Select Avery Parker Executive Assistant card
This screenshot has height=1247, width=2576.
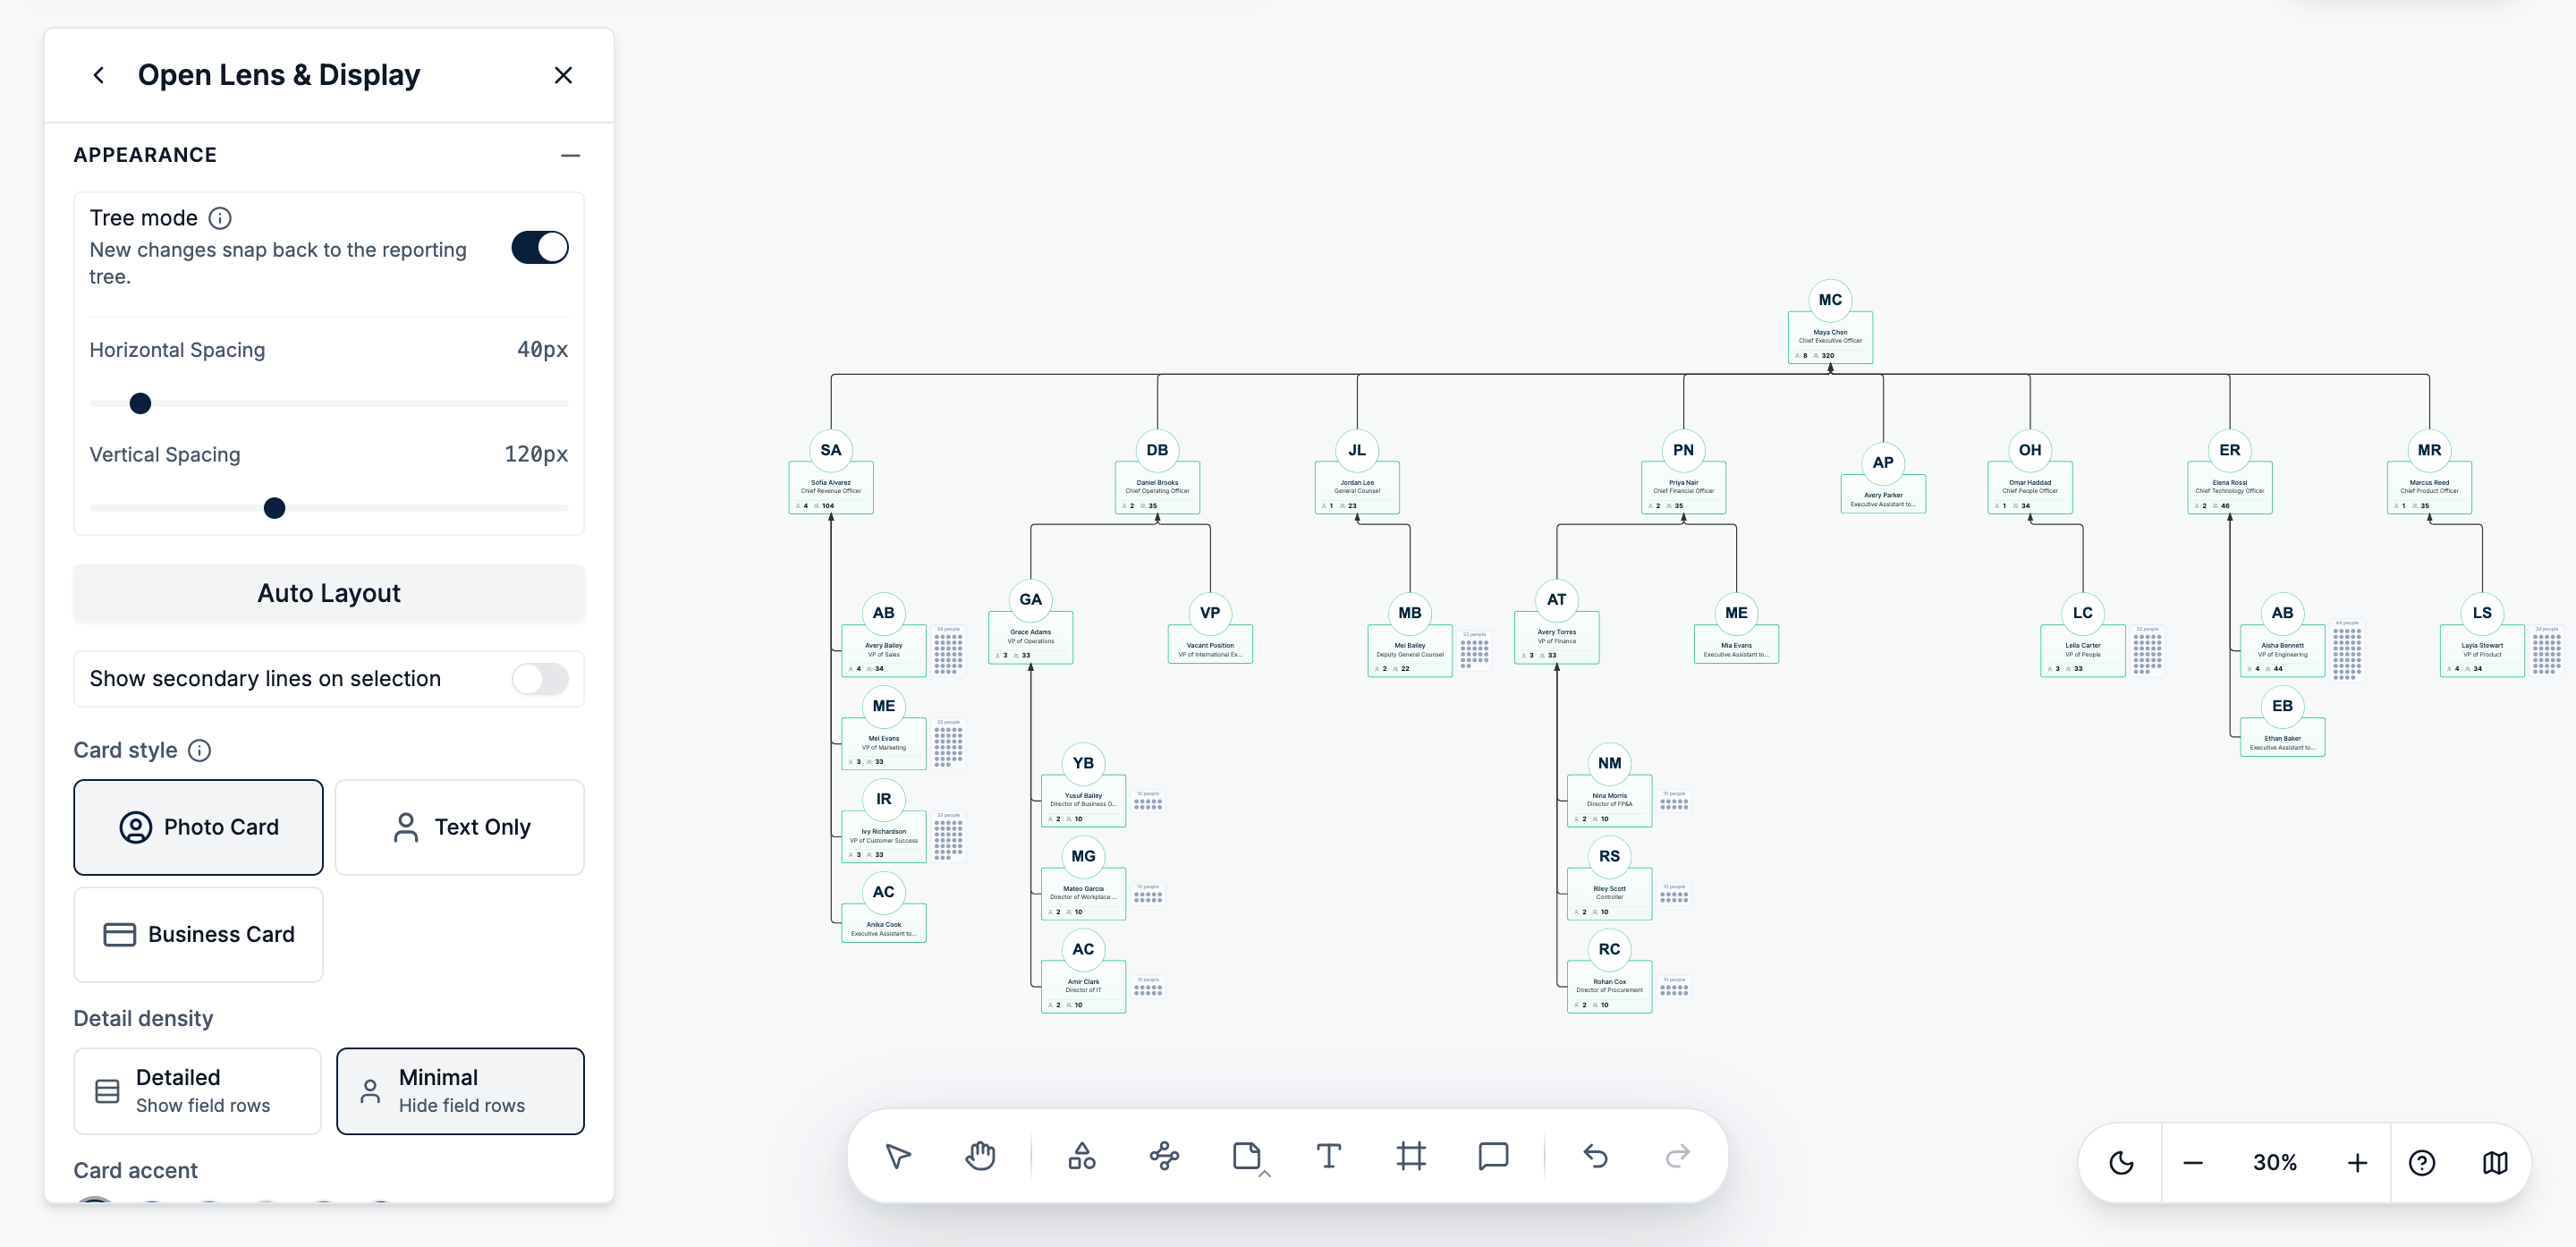tap(1883, 494)
